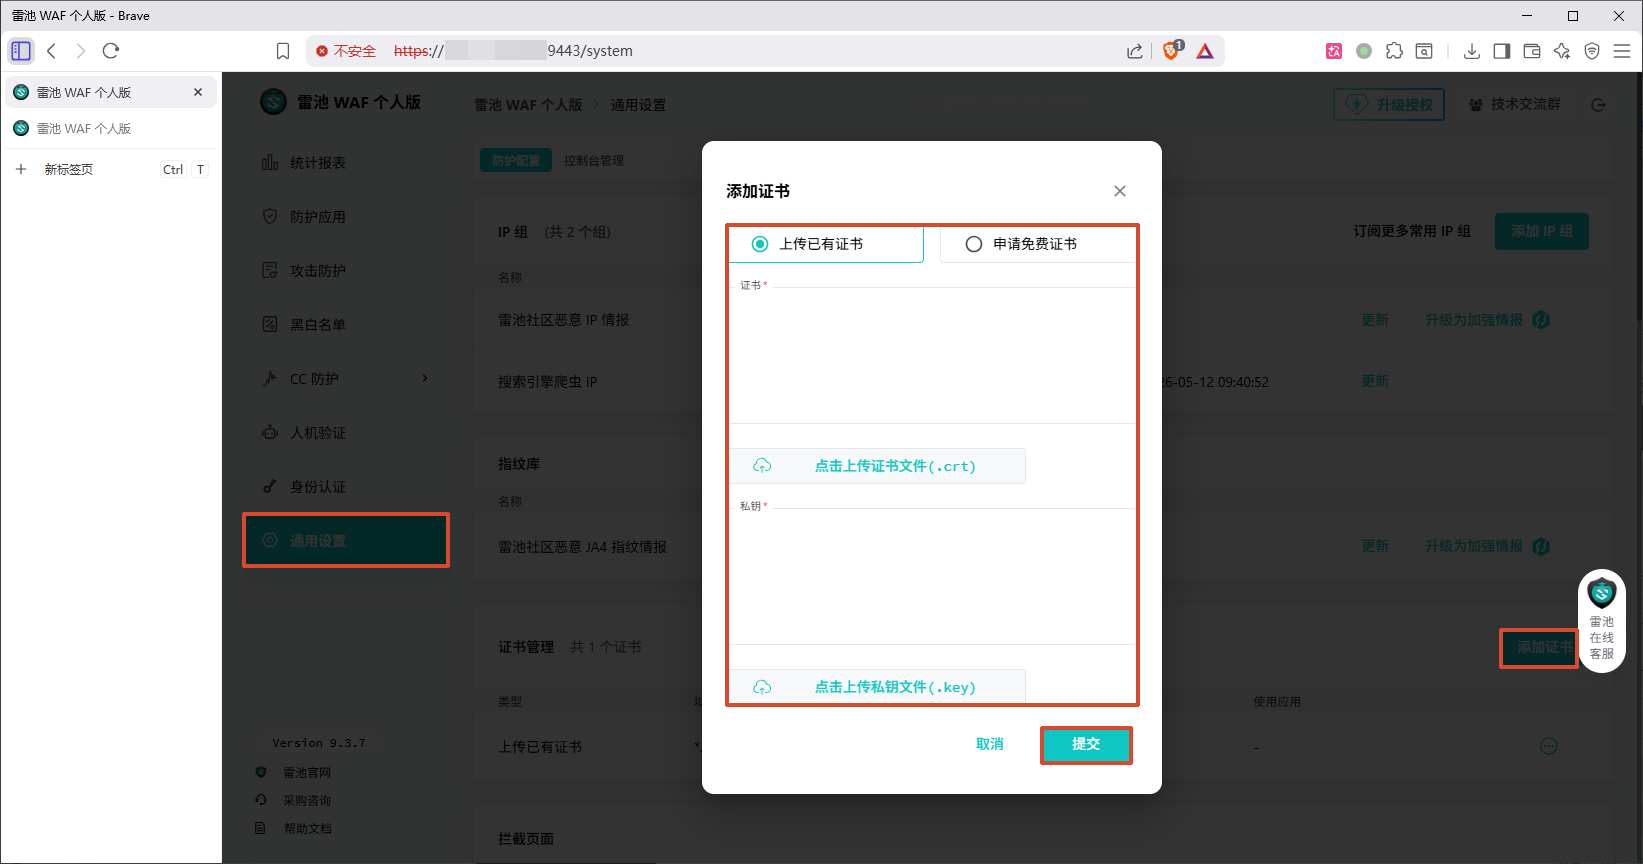Open the Brave Shields lion icon
This screenshot has width=1643, height=864.
click(x=1172, y=50)
